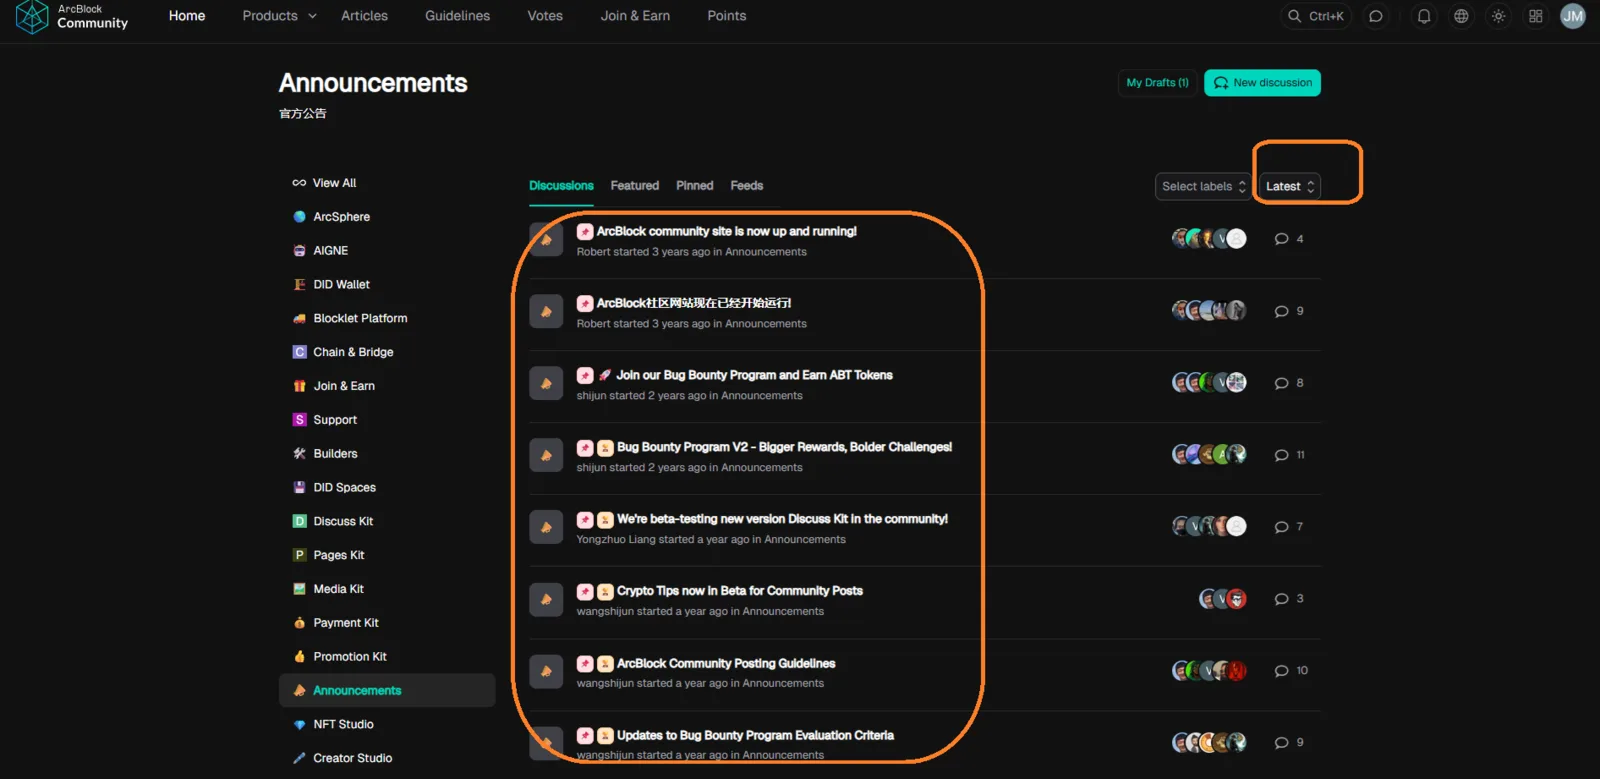Screen dimensions: 1600x779
Task: Open "ArcBlock Community Posting Guidelines" post
Action: tap(726, 664)
